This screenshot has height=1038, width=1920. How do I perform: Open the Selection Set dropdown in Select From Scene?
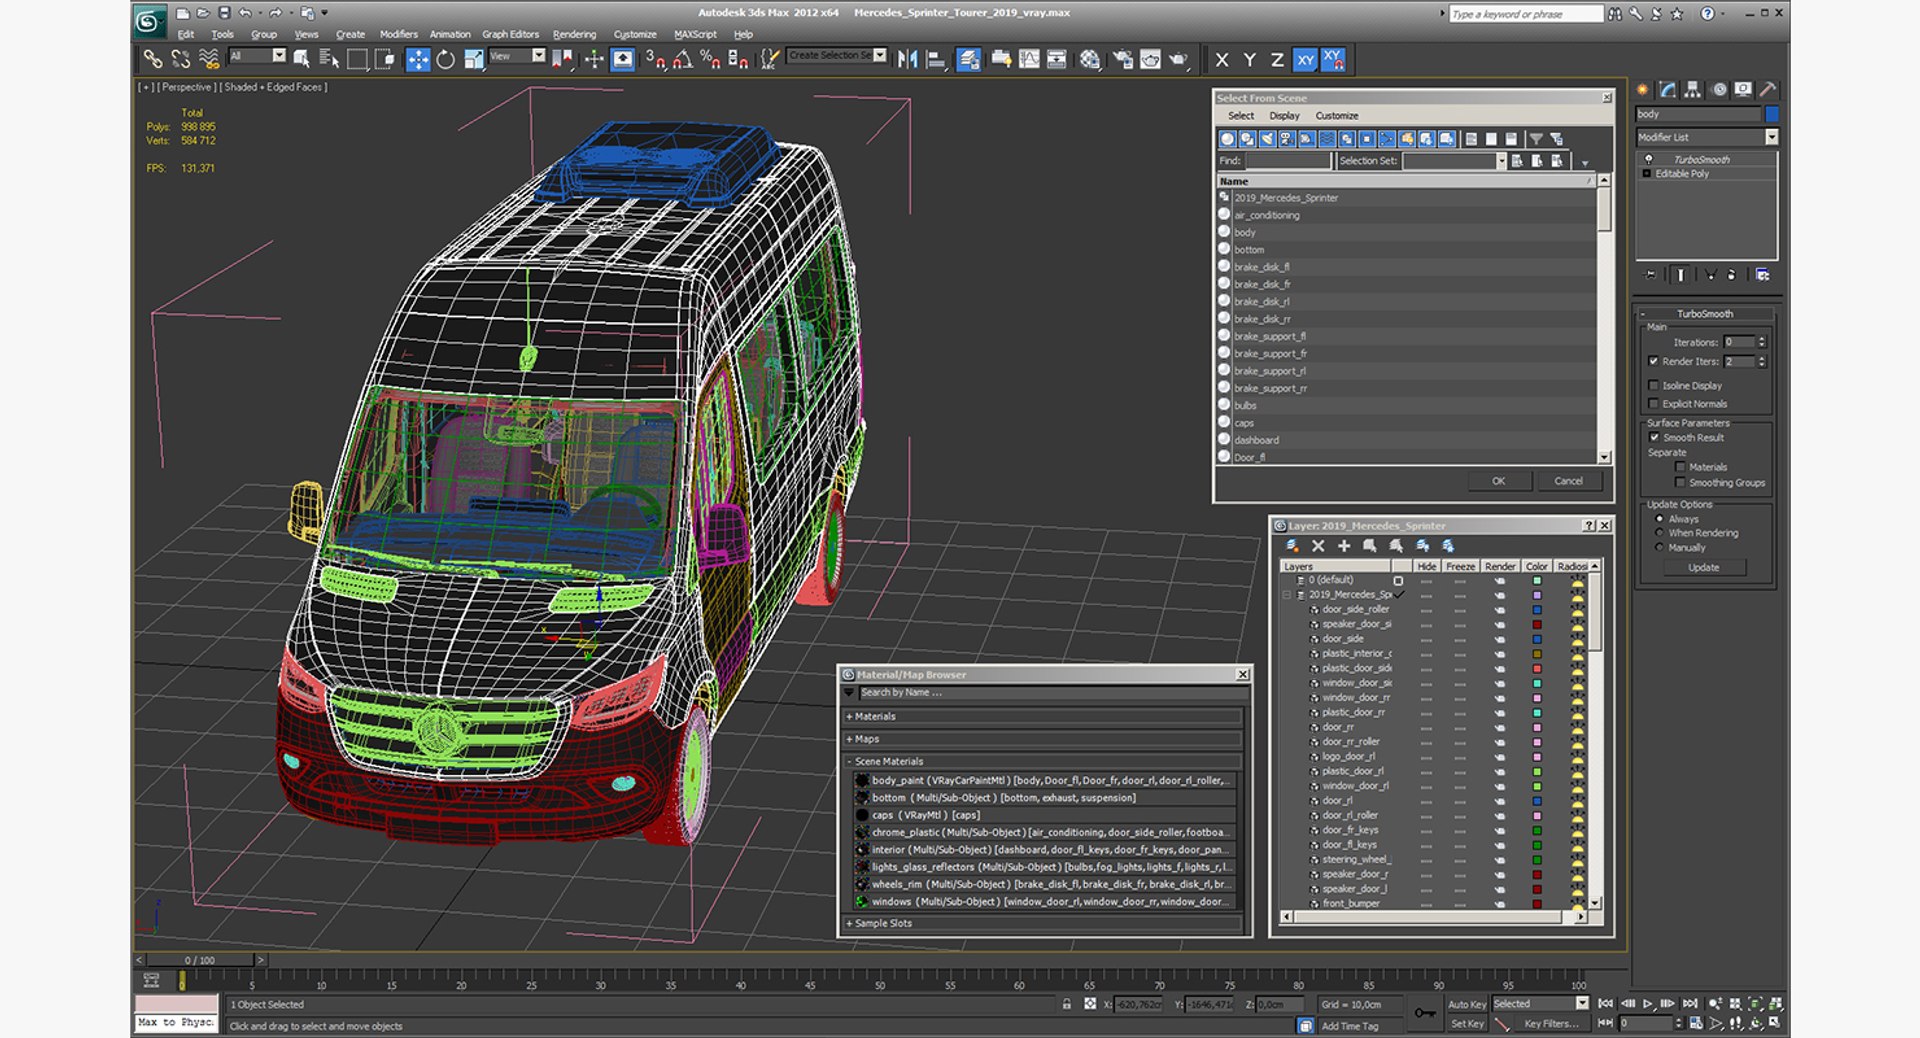pos(1501,160)
